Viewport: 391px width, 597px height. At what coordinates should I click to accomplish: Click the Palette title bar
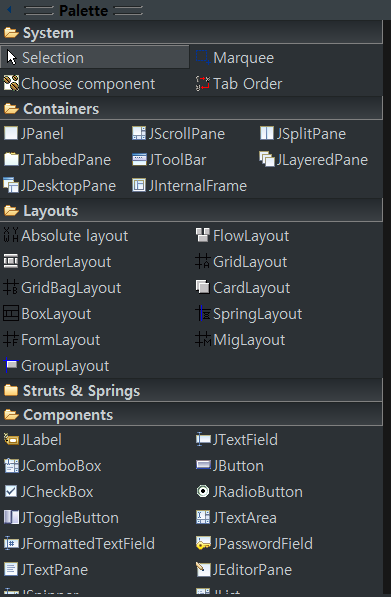click(195, 10)
